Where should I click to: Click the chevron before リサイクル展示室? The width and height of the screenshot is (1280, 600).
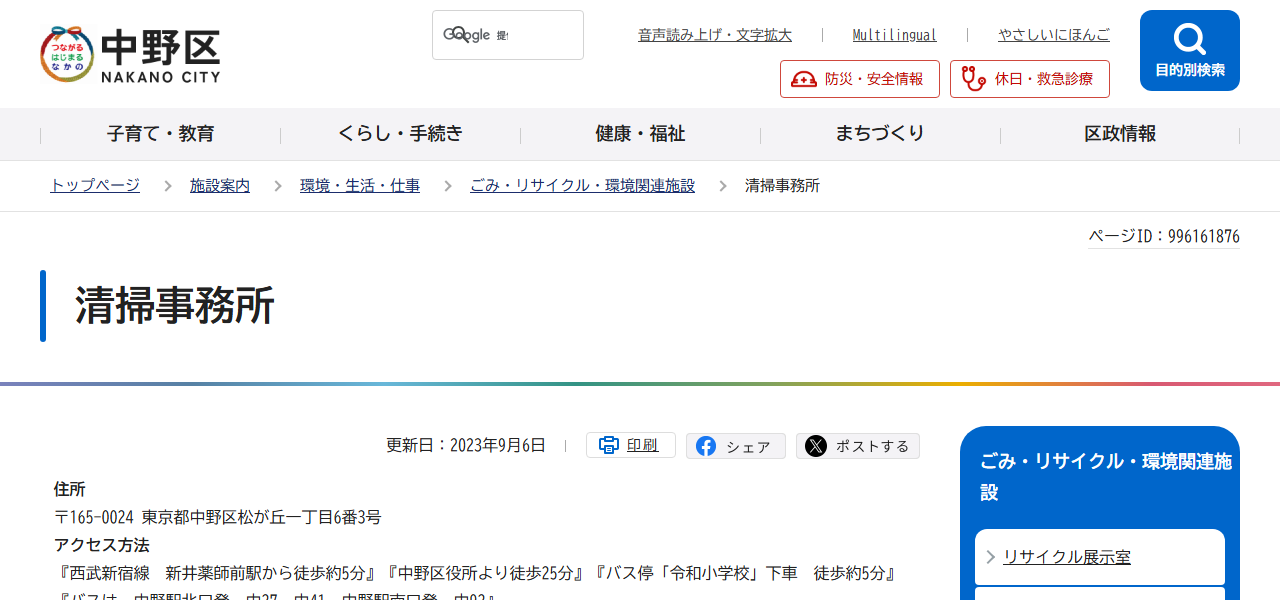(x=990, y=557)
